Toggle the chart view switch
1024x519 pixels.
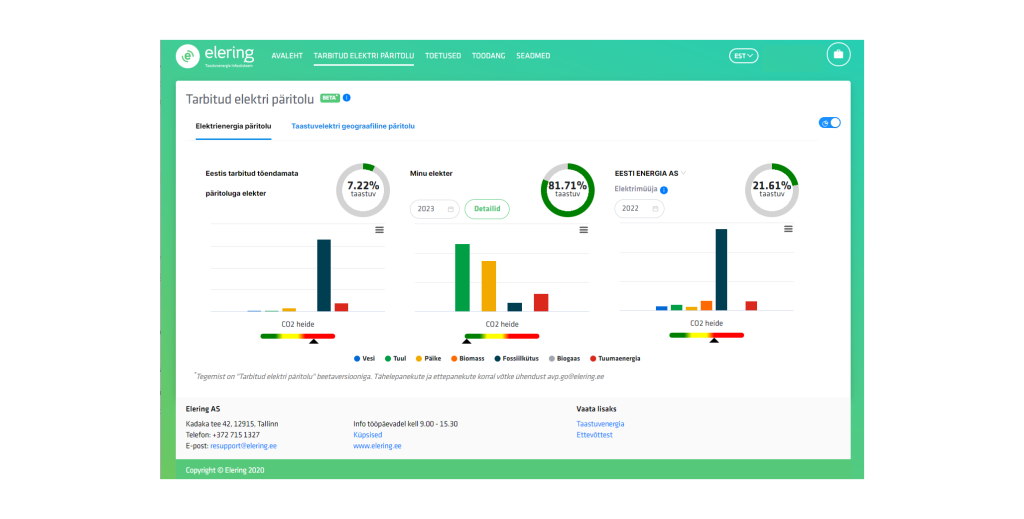[829, 123]
